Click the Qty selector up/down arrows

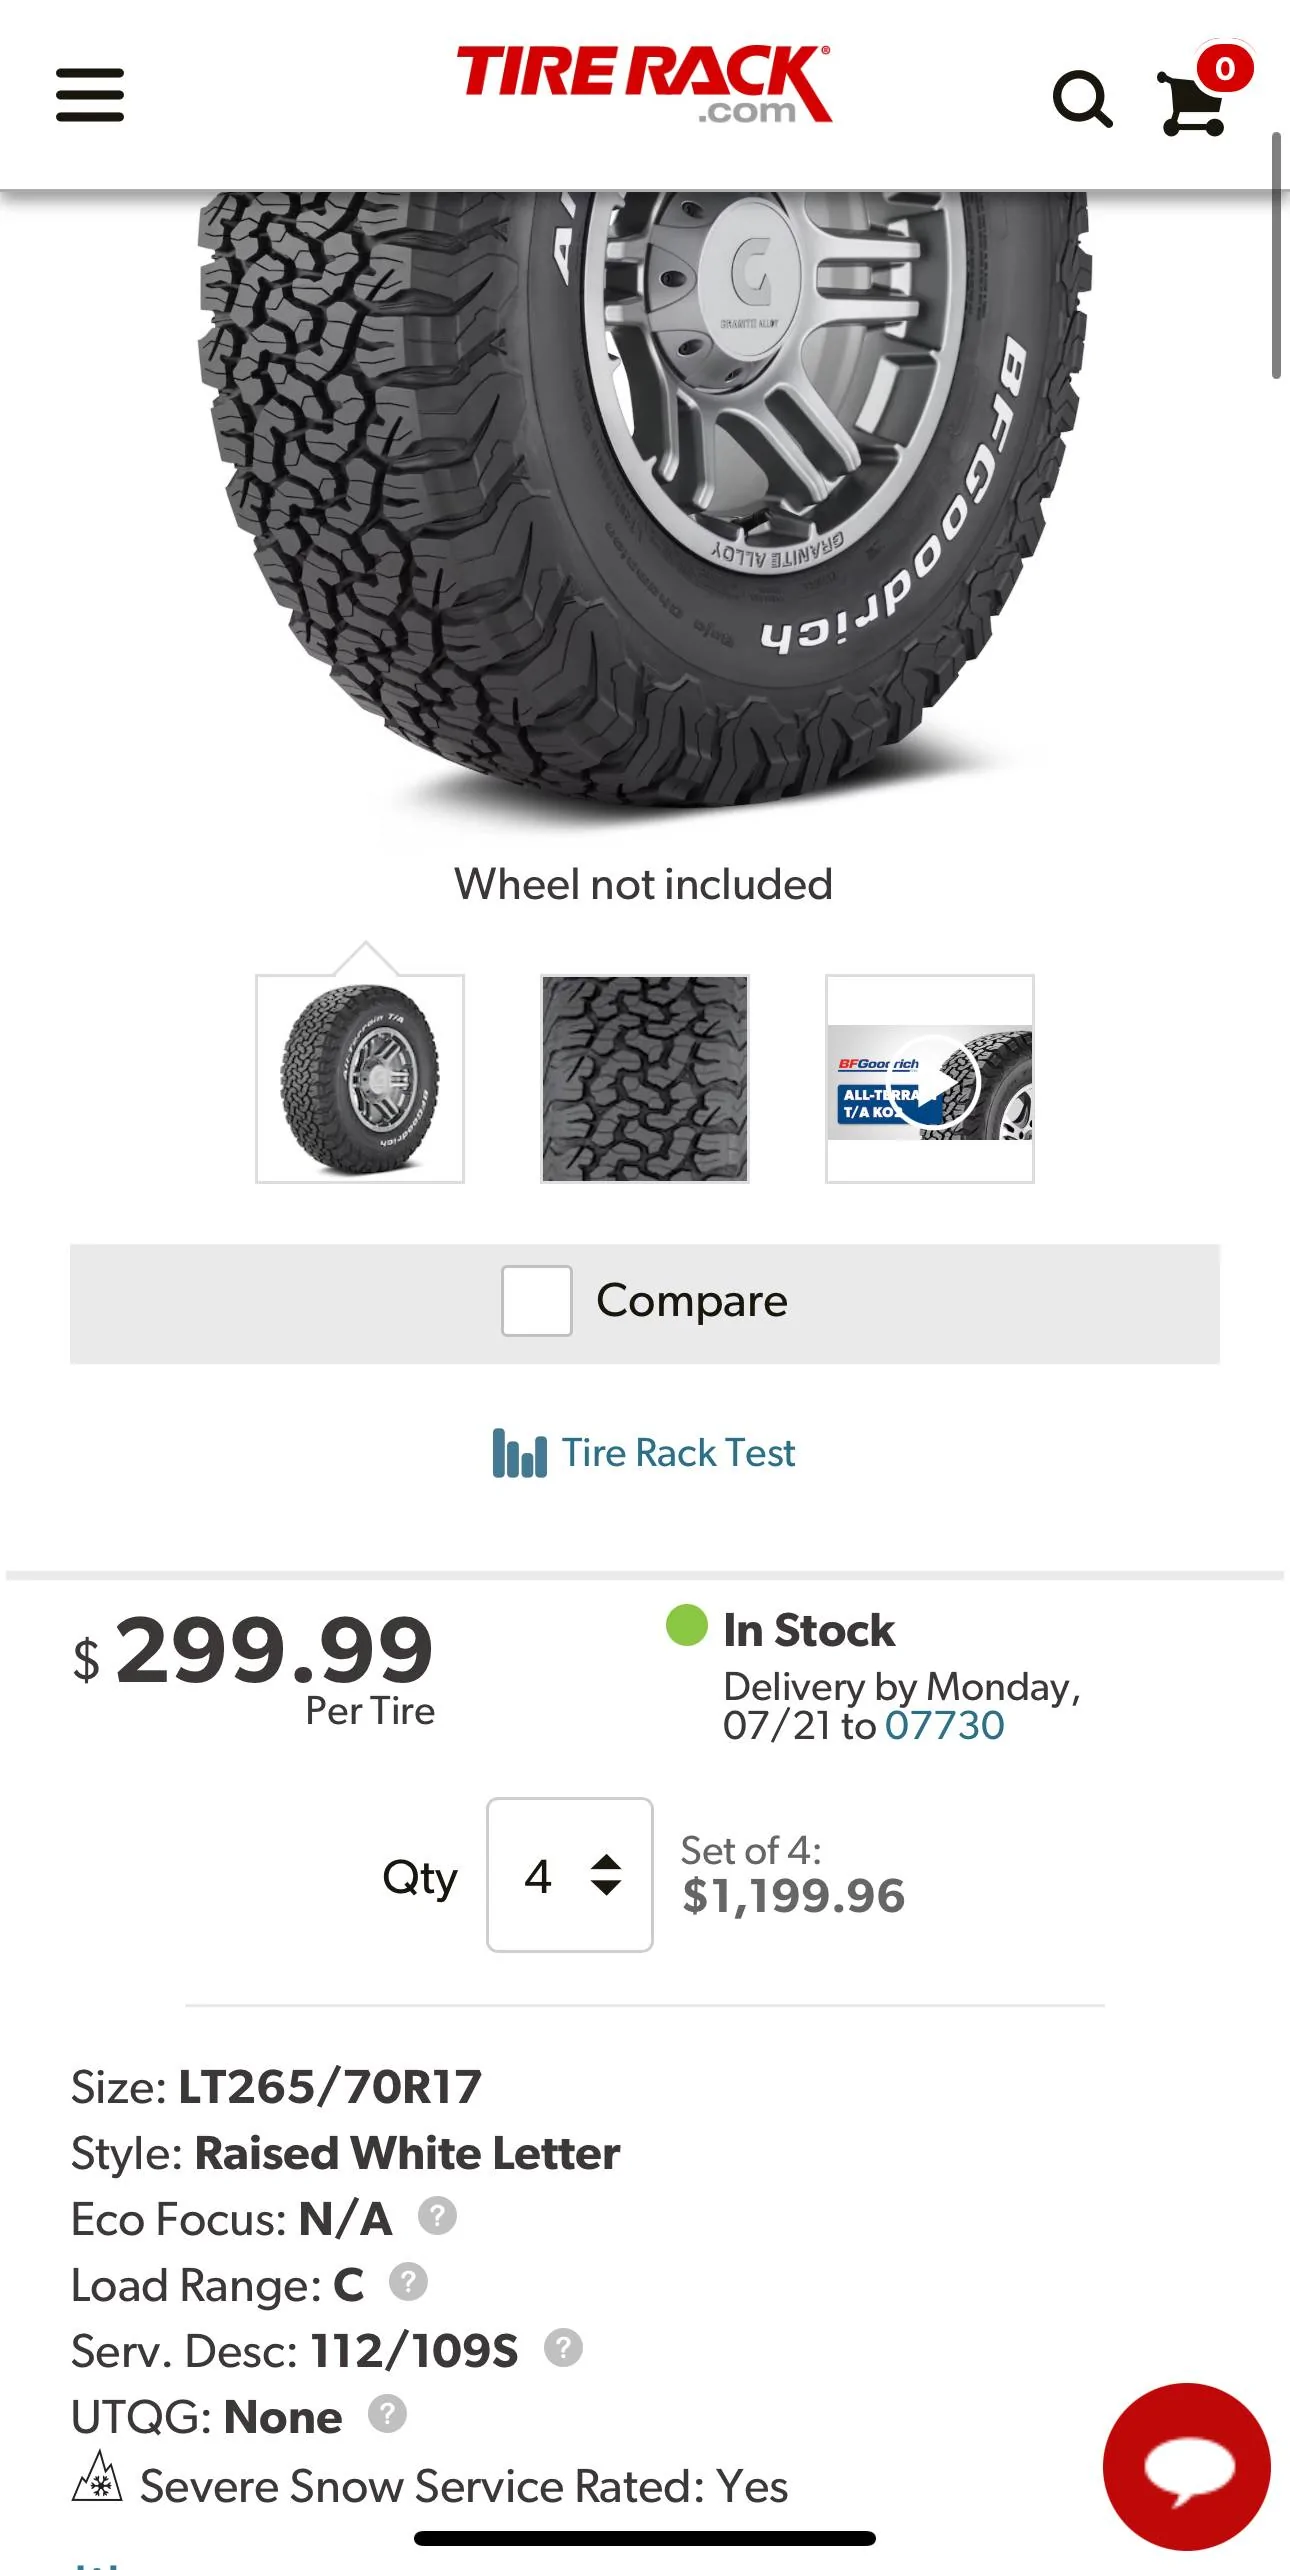click(606, 1875)
